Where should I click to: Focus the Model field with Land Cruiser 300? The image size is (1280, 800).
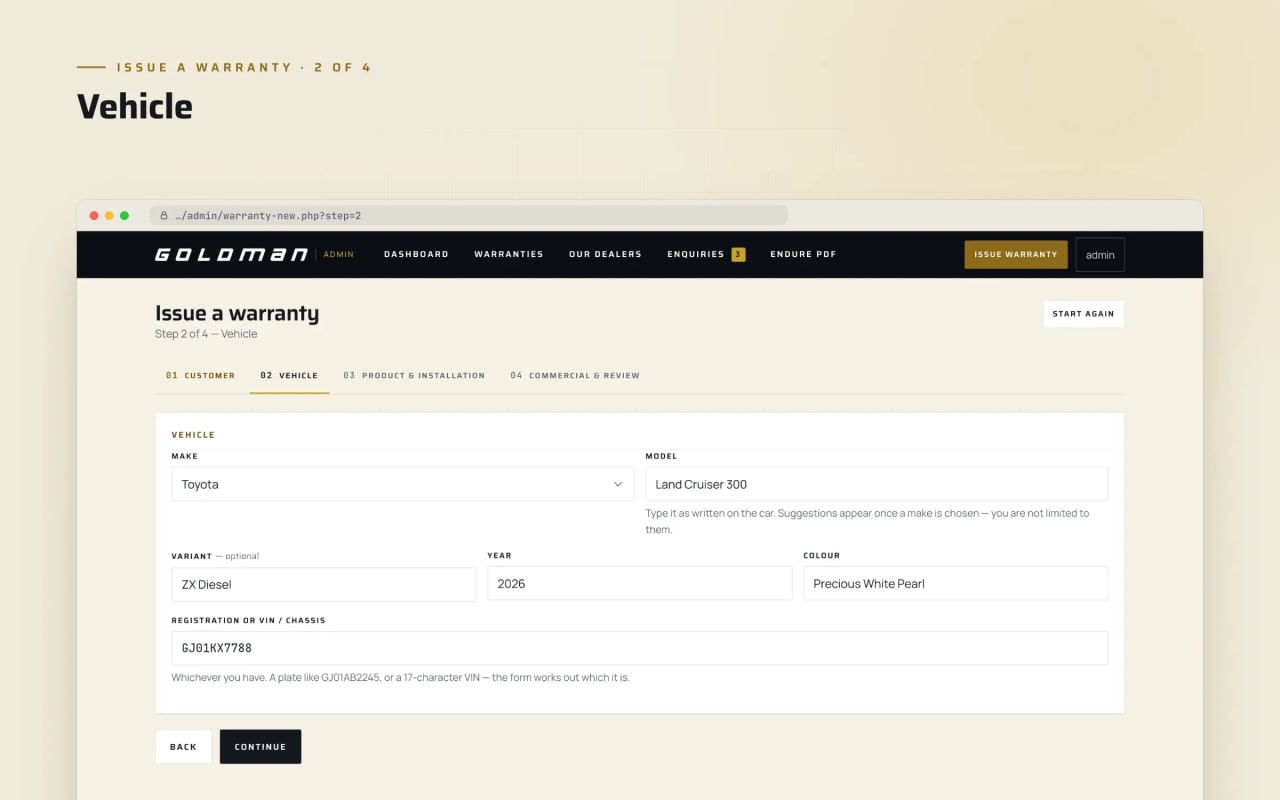coord(877,484)
